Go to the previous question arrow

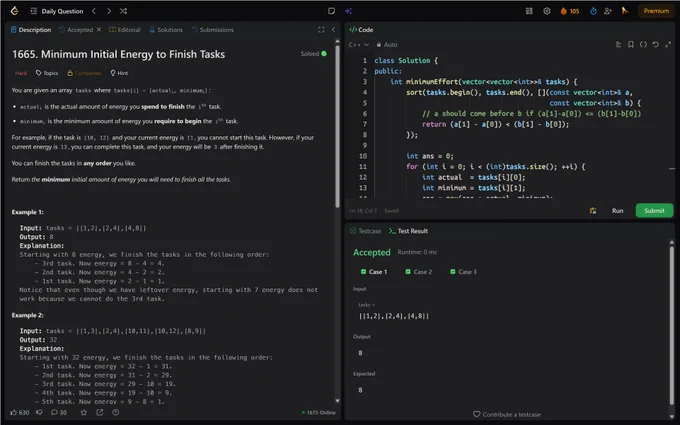coord(94,11)
